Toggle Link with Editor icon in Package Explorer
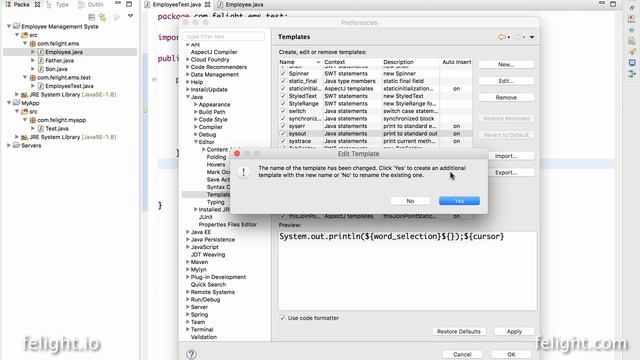The width and height of the screenshot is (640, 360). (x=103, y=17)
